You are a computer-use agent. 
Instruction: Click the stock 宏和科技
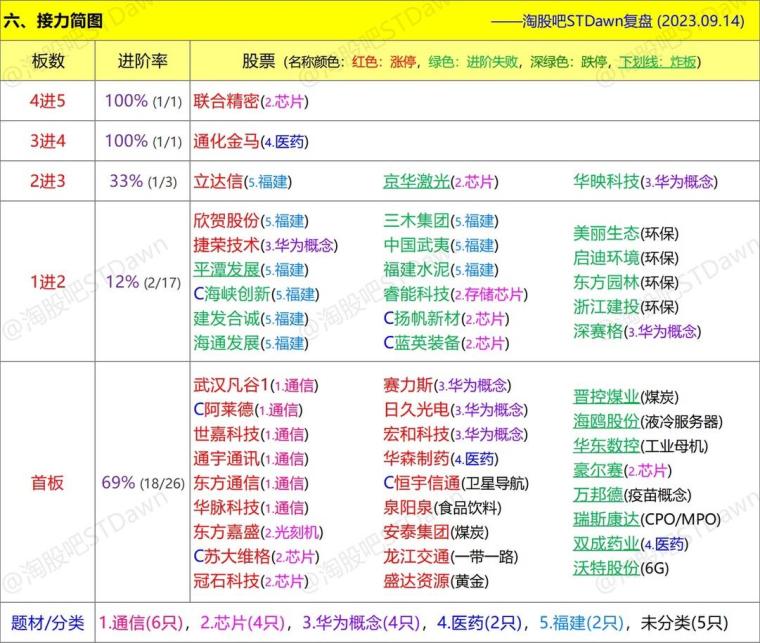coord(416,434)
